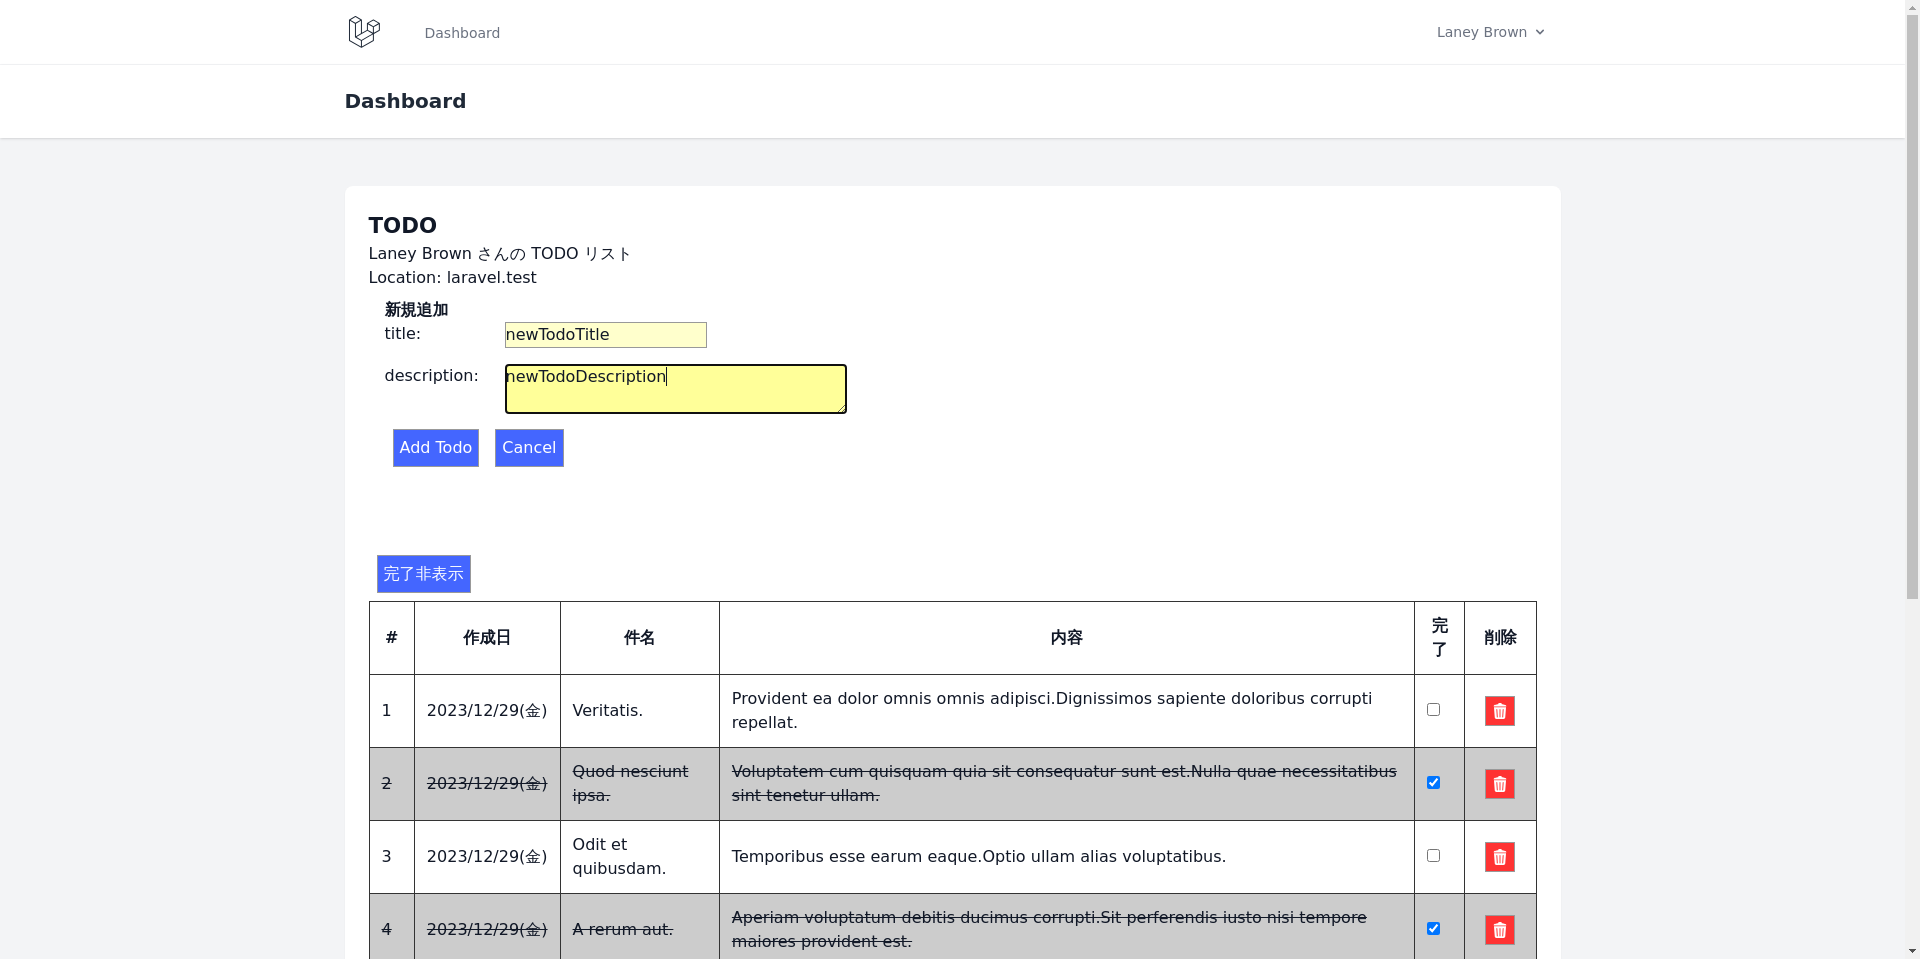Click the Cancel button
This screenshot has width=1920, height=959.
click(x=528, y=447)
